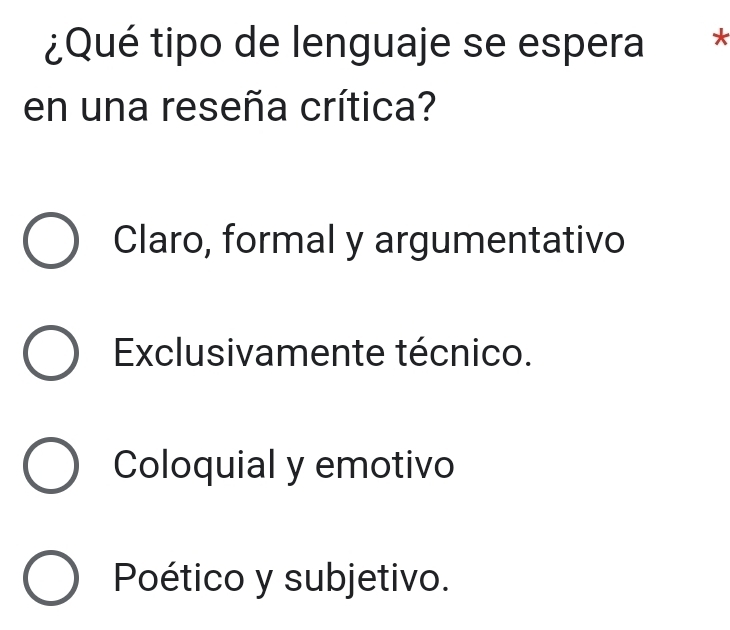Mark the 'Coloquial y emotivo' radio button
This screenshot has width=730, height=630.
(x=50, y=466)
